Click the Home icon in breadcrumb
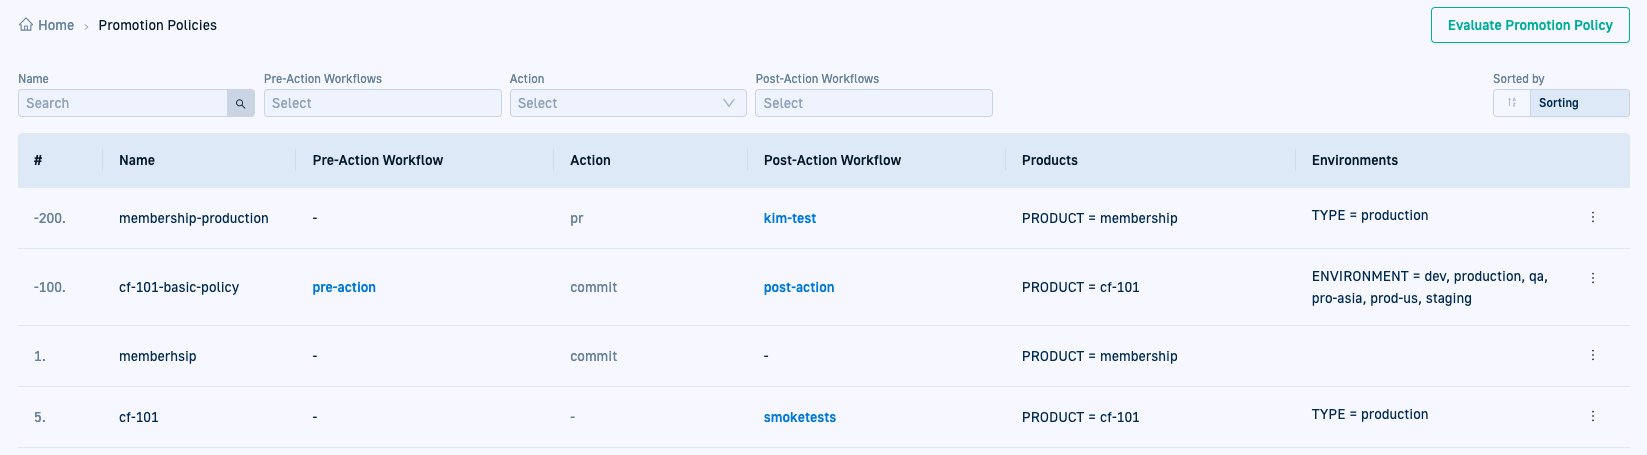This screenshot has width=1647, height=455. pos(26,25)
